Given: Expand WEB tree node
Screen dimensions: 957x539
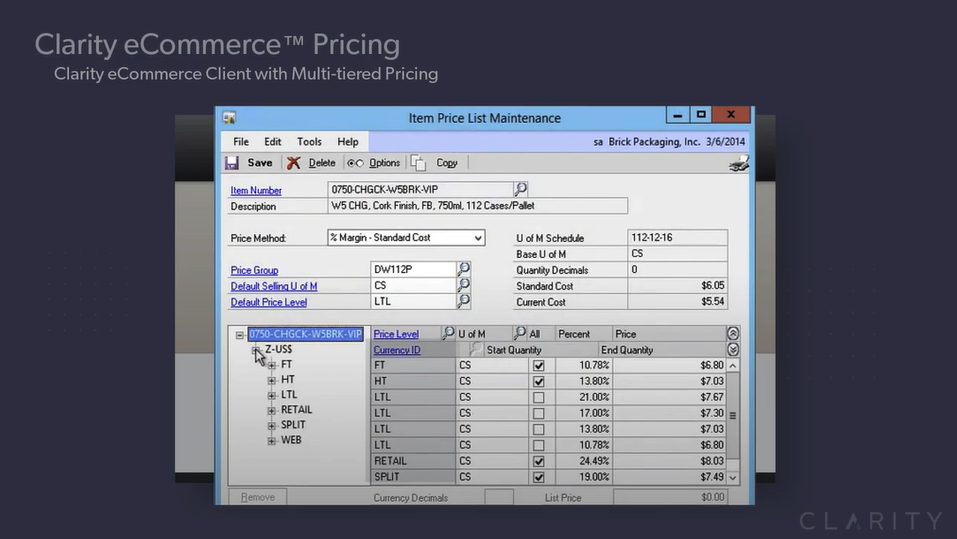Looking at the screenshot, I should click(272, 441).
